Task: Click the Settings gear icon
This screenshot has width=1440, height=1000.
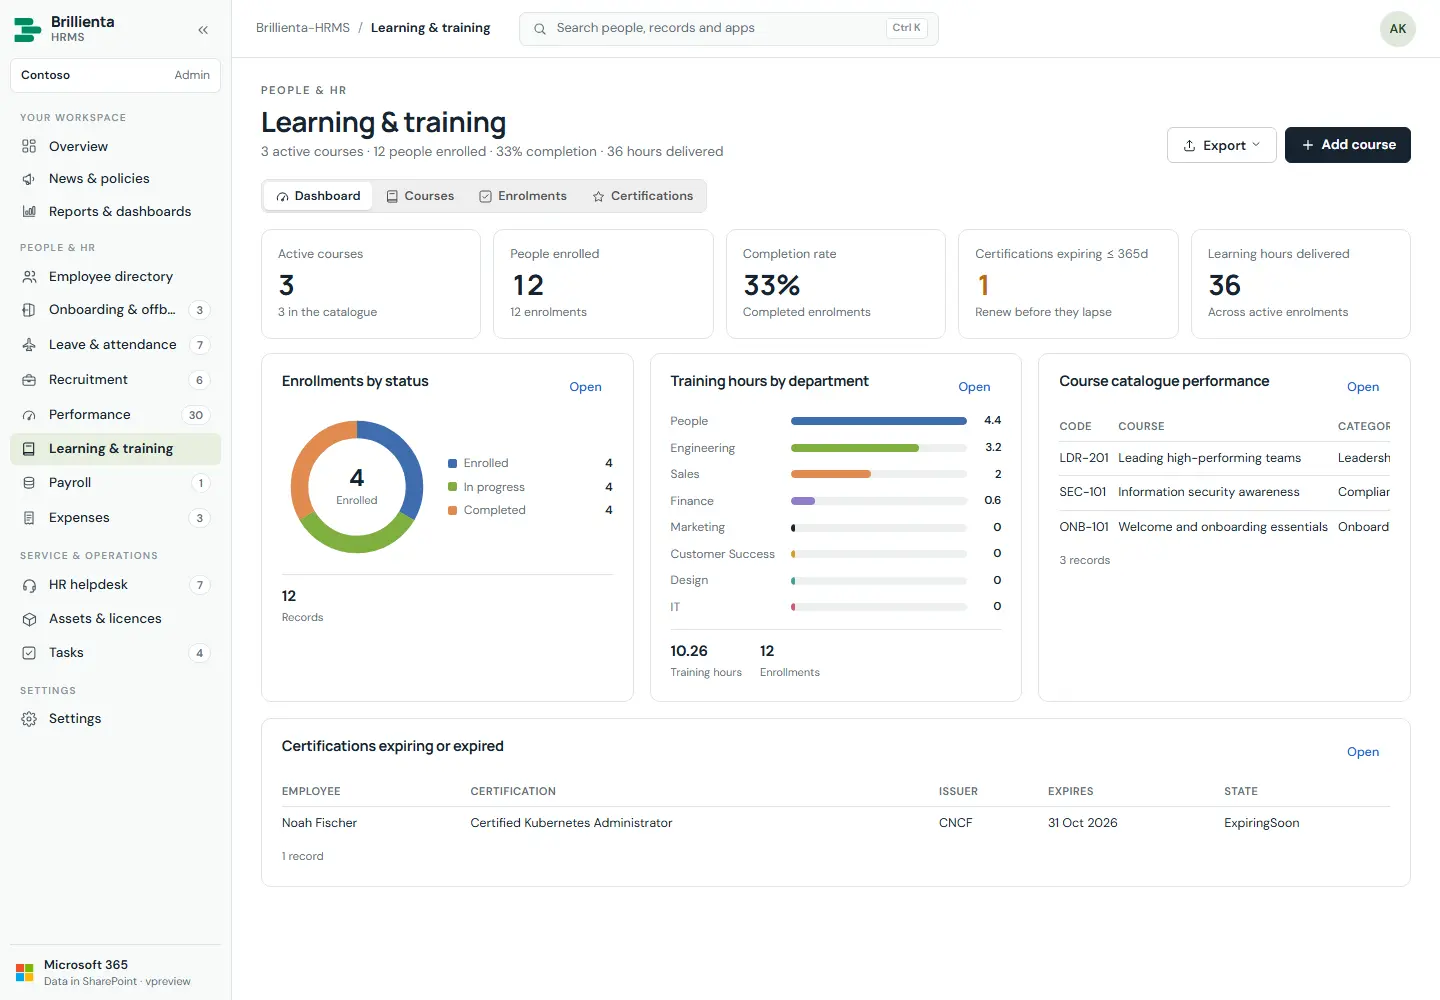Action: tap(29, 719)
